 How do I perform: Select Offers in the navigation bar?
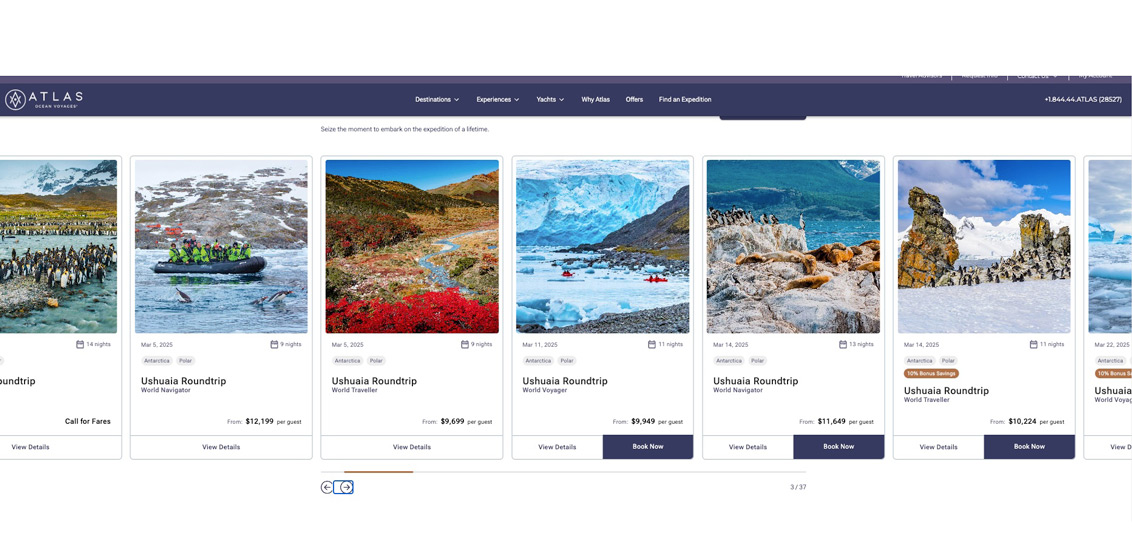(x=634, y=100)
